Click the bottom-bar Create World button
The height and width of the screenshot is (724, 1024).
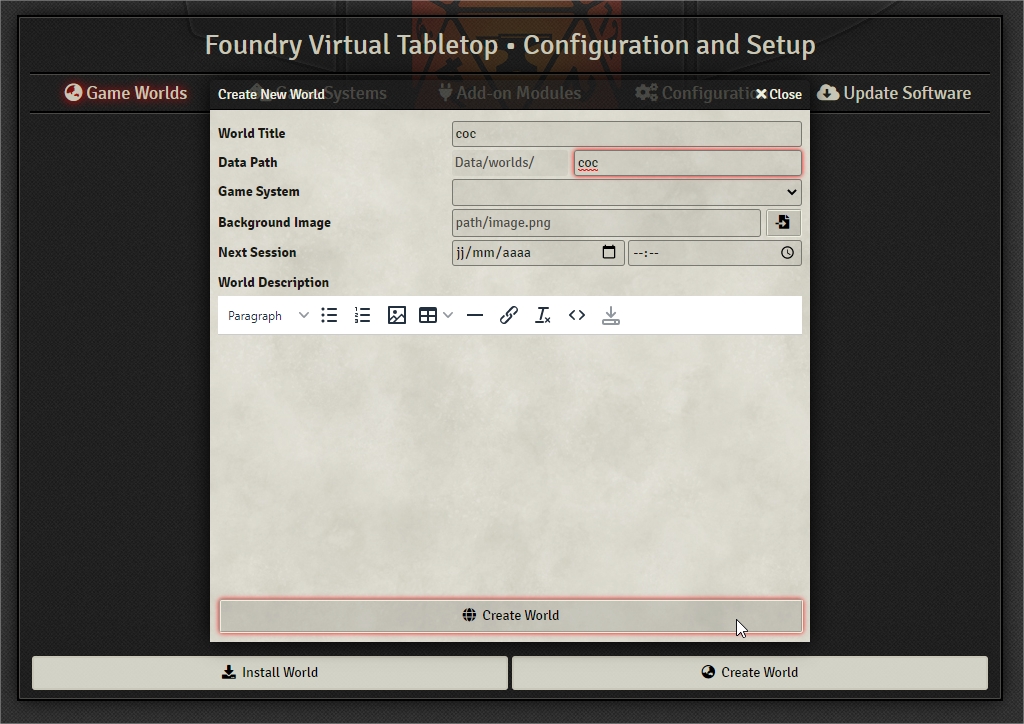click(x=750, y=672)
